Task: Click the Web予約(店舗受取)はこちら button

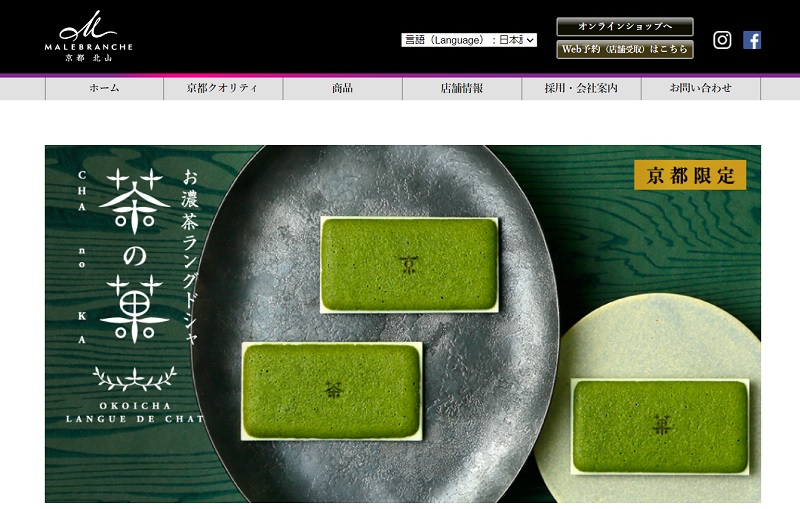Action: coord(625,49)
